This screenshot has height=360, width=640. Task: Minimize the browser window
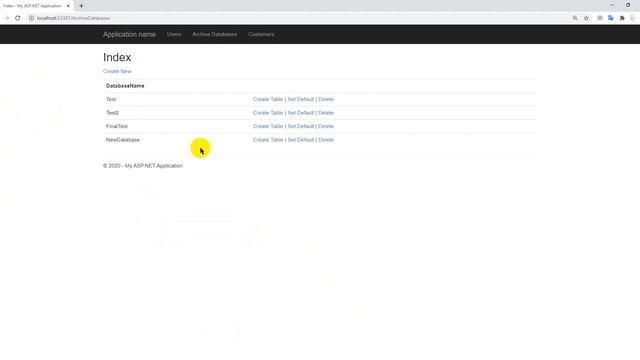pyautogui.click(x=612, y=5)
